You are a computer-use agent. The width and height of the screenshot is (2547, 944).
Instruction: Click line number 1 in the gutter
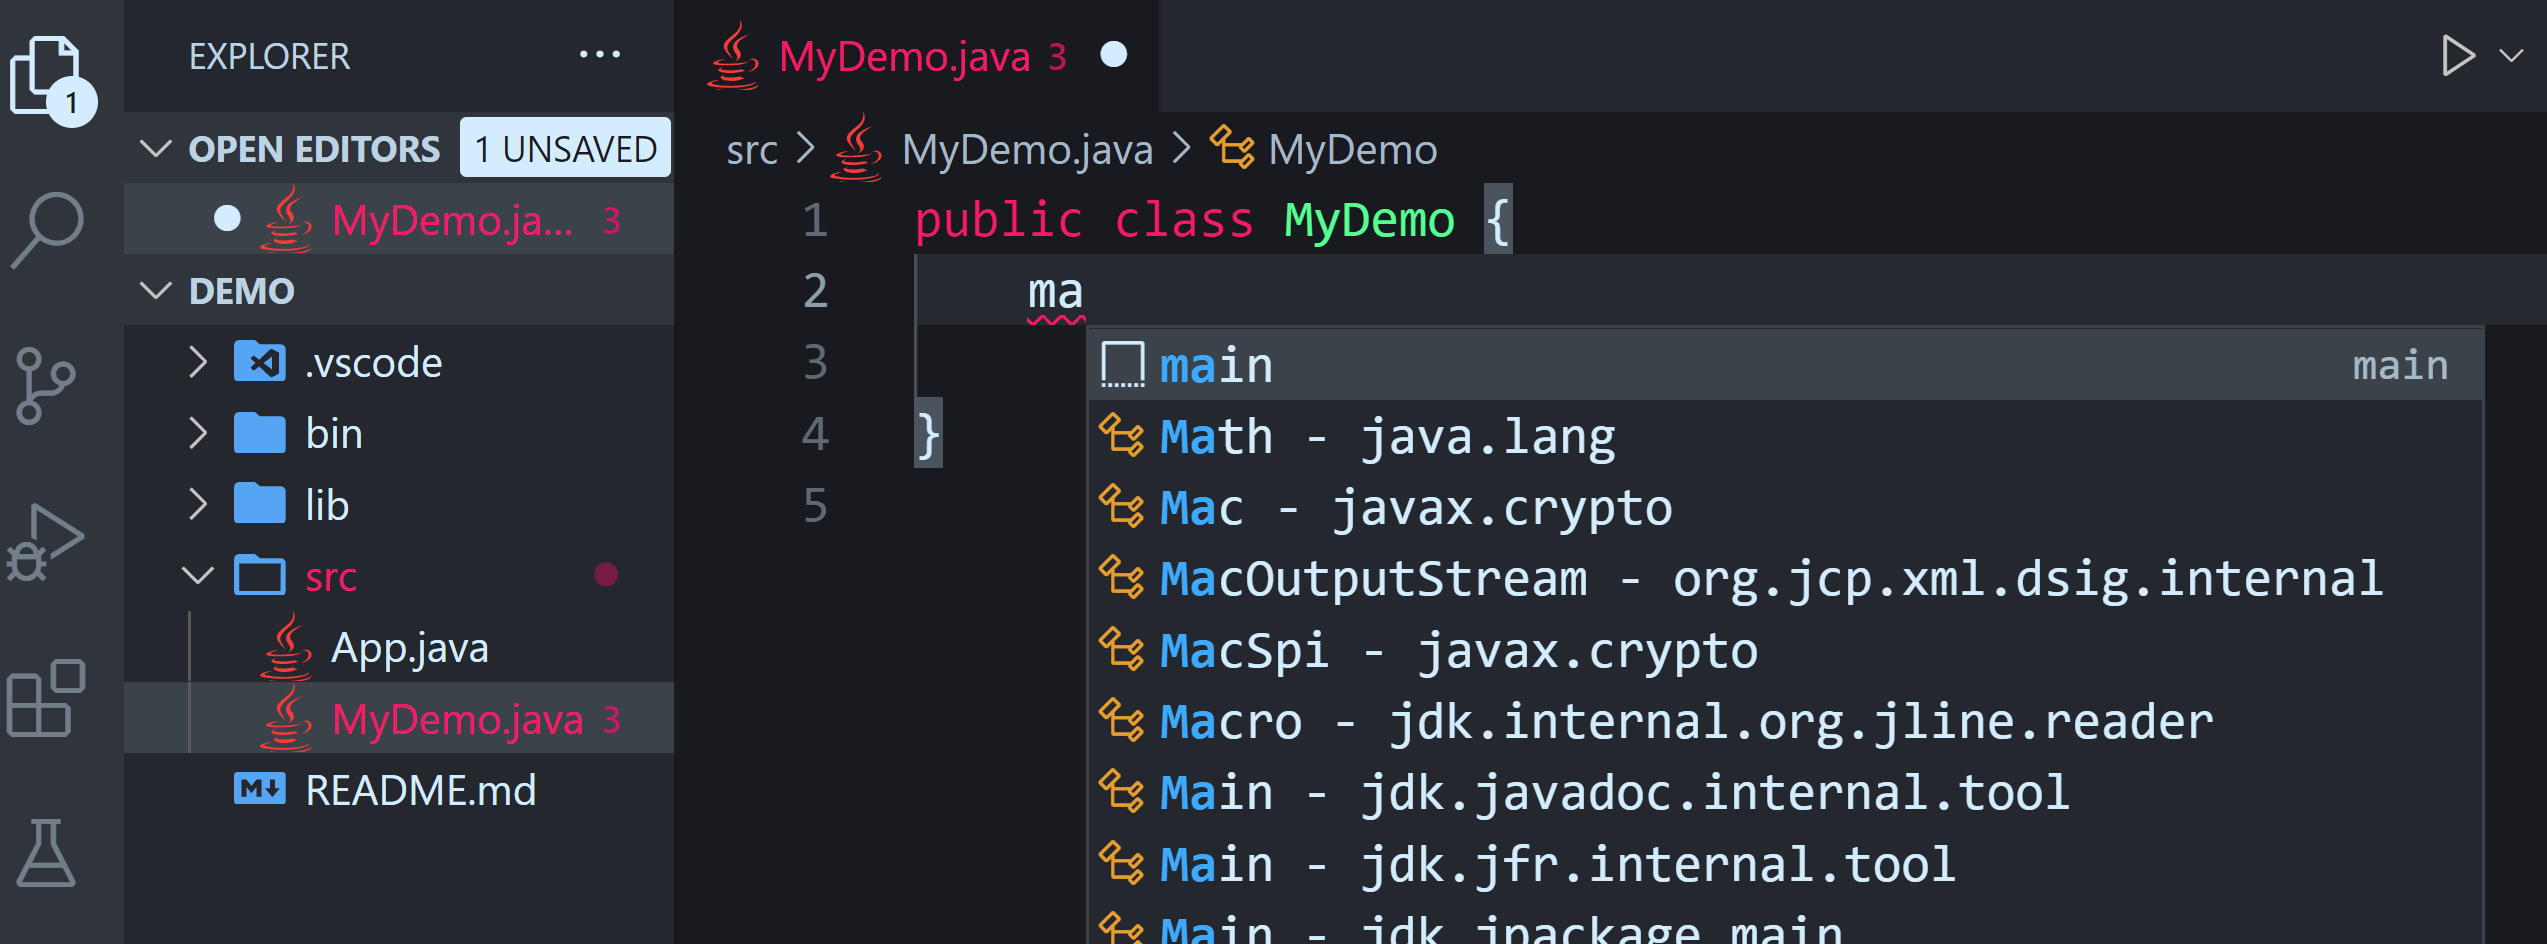(x=815, y=220)
